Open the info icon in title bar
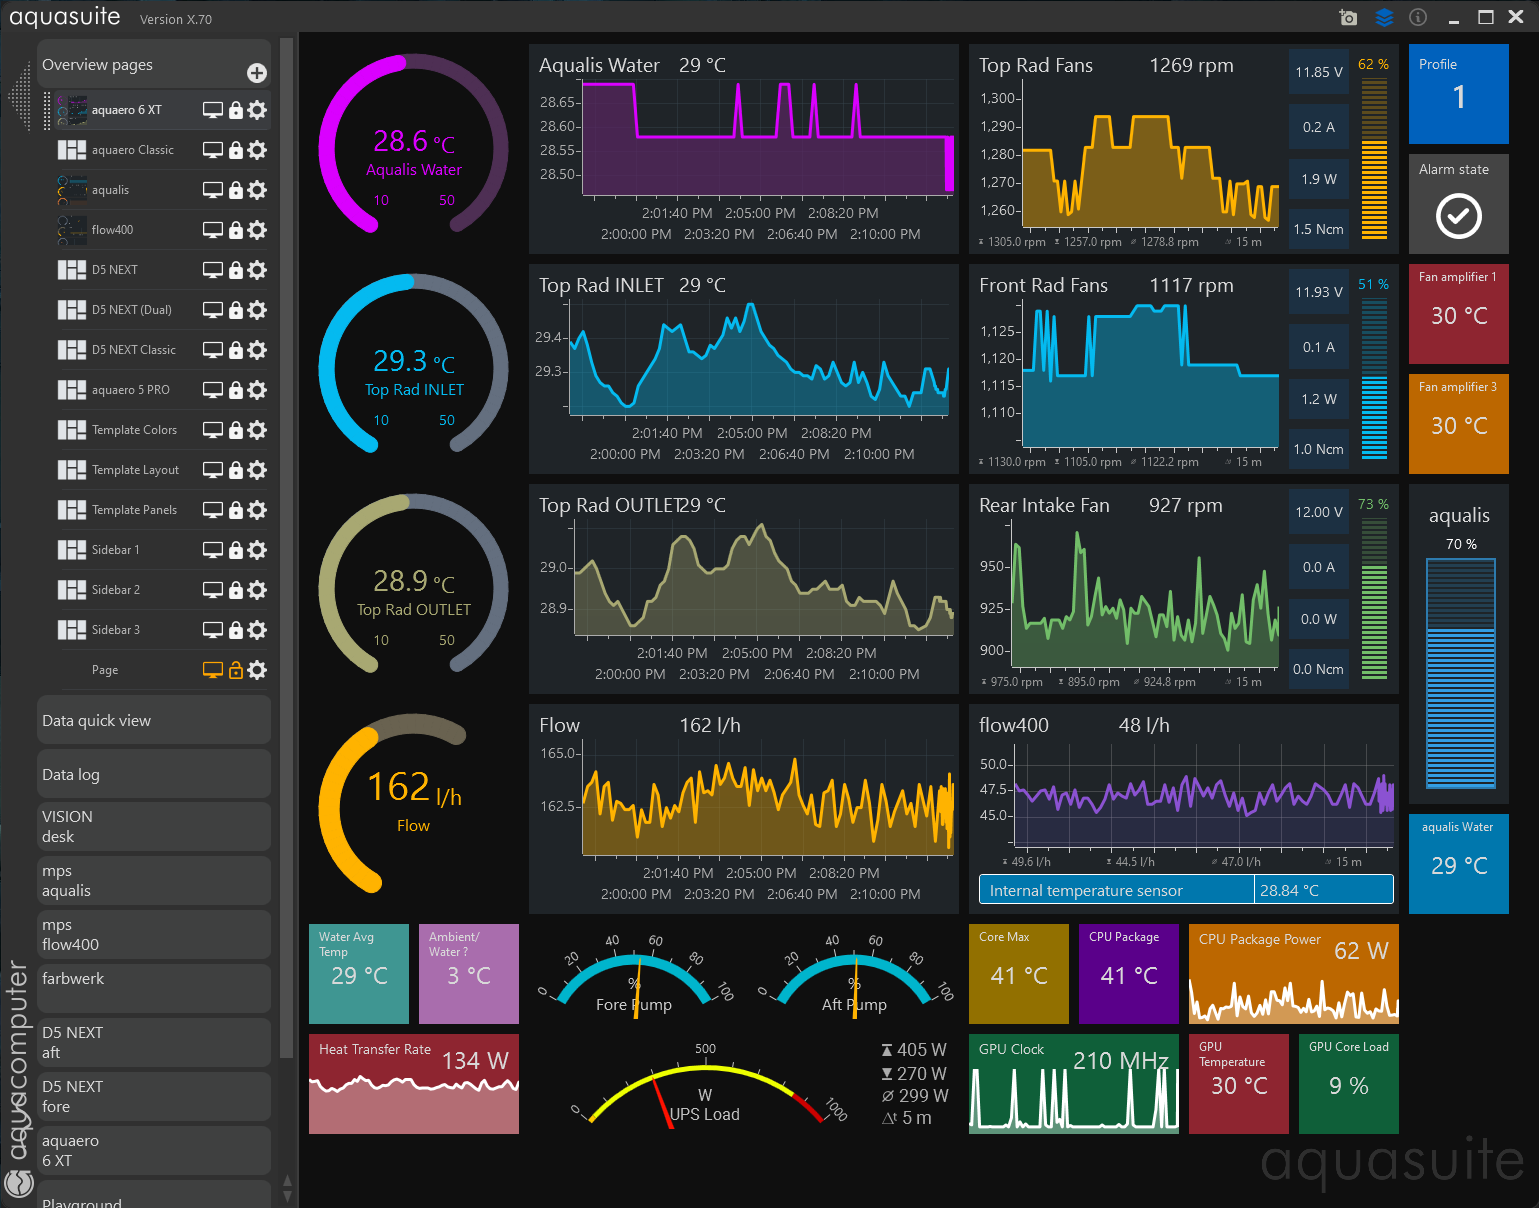Image resolution: width=1539 pixels, height=1208 pixels. [x=1418, y=17]
